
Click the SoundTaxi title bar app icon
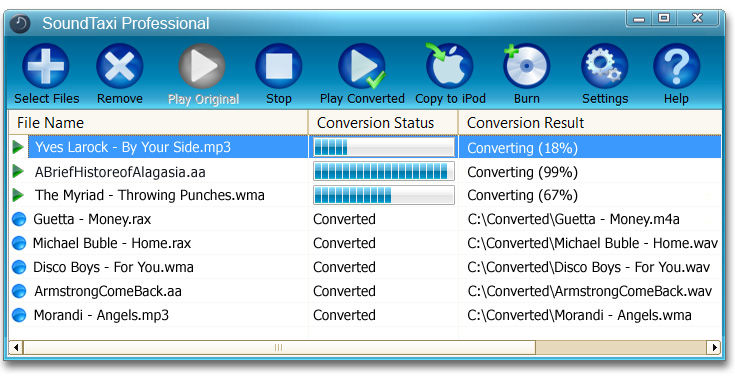(20, 23)
